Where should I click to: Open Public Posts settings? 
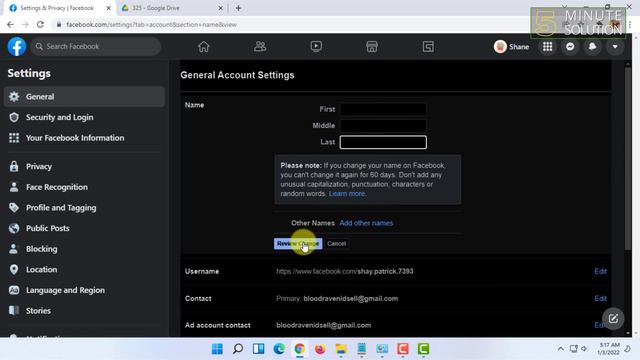pos(84,228)
